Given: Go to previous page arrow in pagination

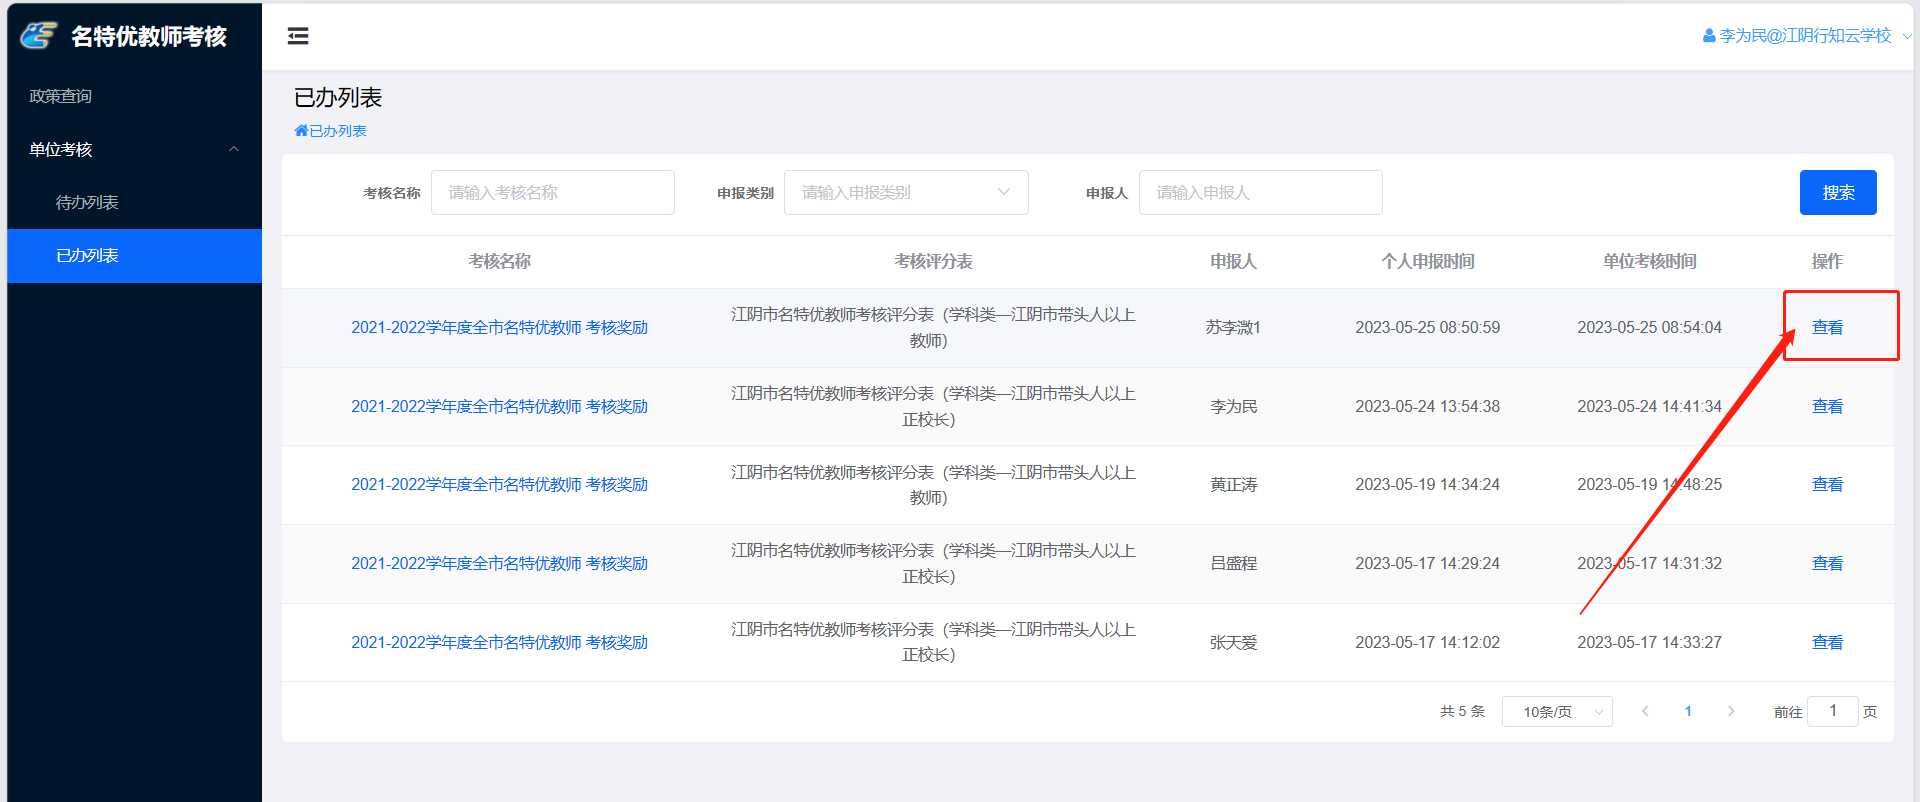Looking at the screenshot, I should click(1645, 711).
